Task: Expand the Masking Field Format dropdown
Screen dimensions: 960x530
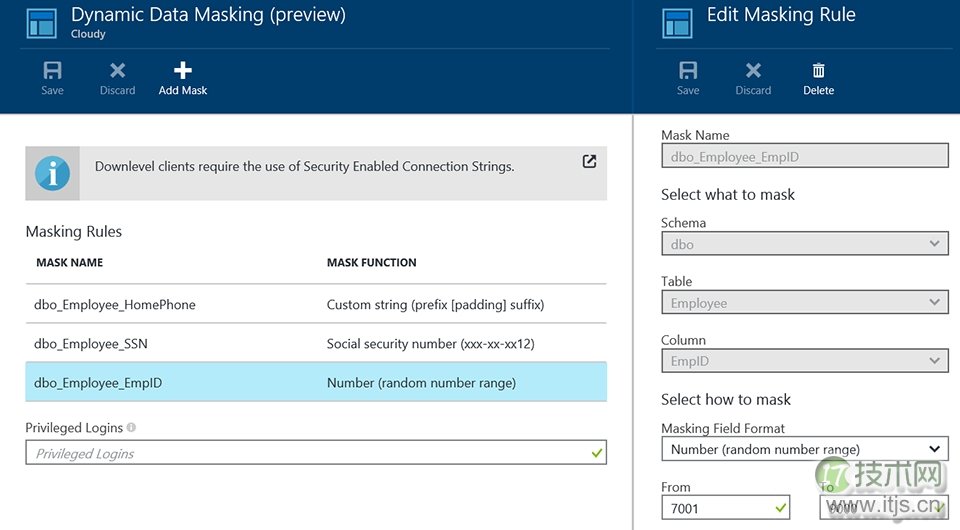Action: (x=804, y=449)
